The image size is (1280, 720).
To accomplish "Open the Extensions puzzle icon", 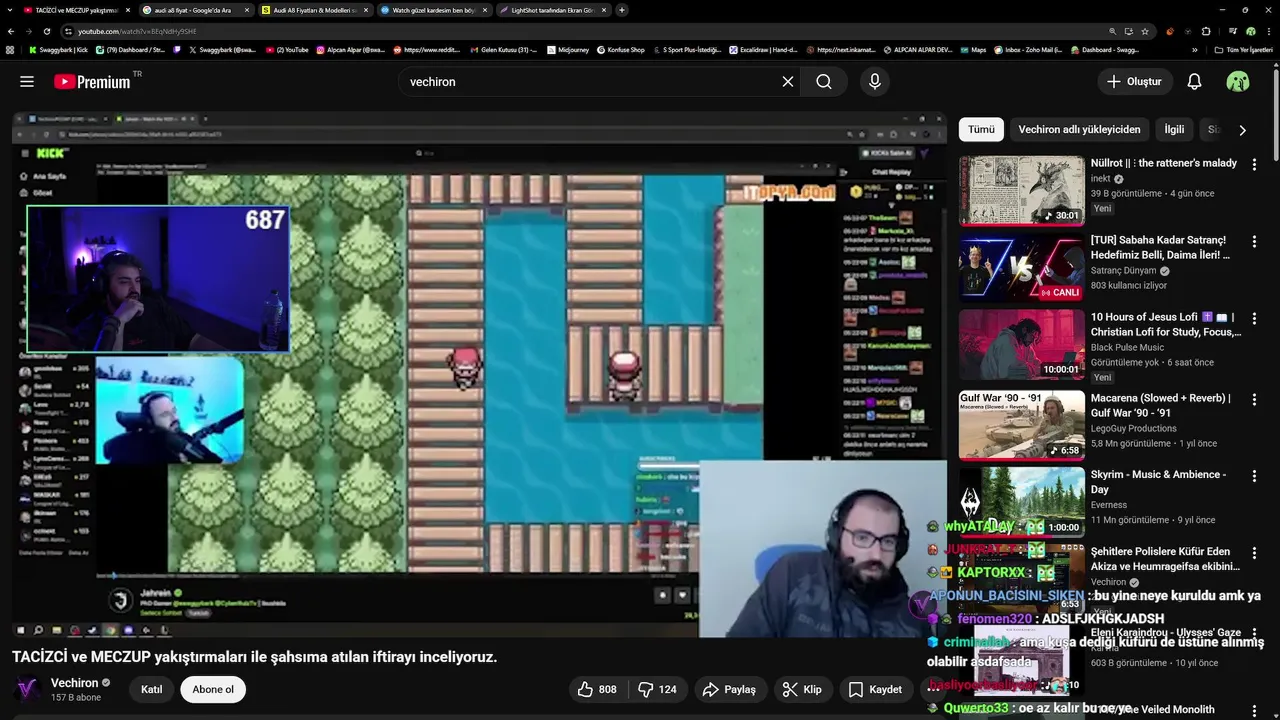I will [x=1206, y=31].
